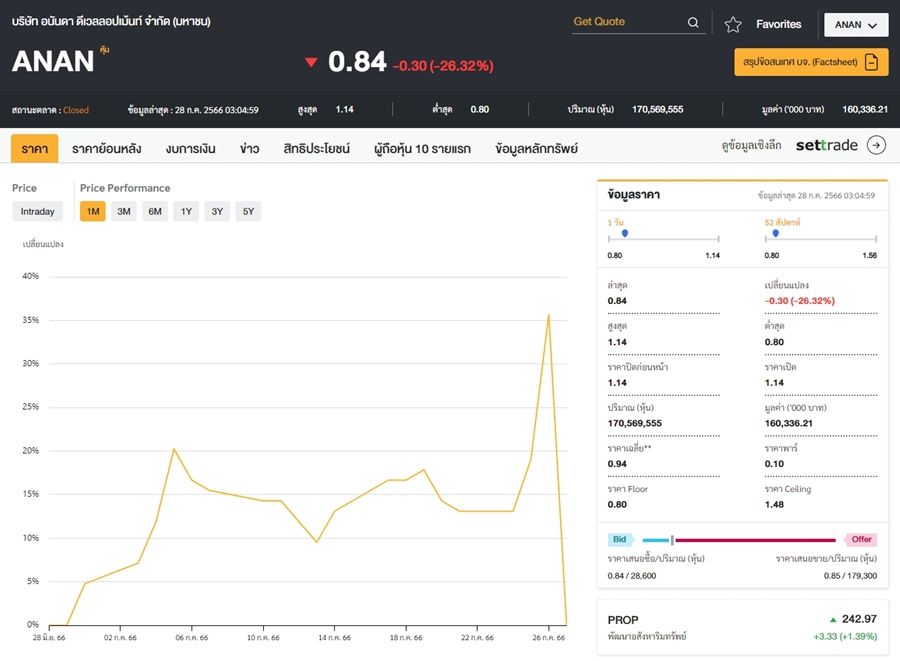The image size is (900, 661).
Task: Open the สรุปข้อสนเทศ Factsheet button
Action: click(811, 62)
